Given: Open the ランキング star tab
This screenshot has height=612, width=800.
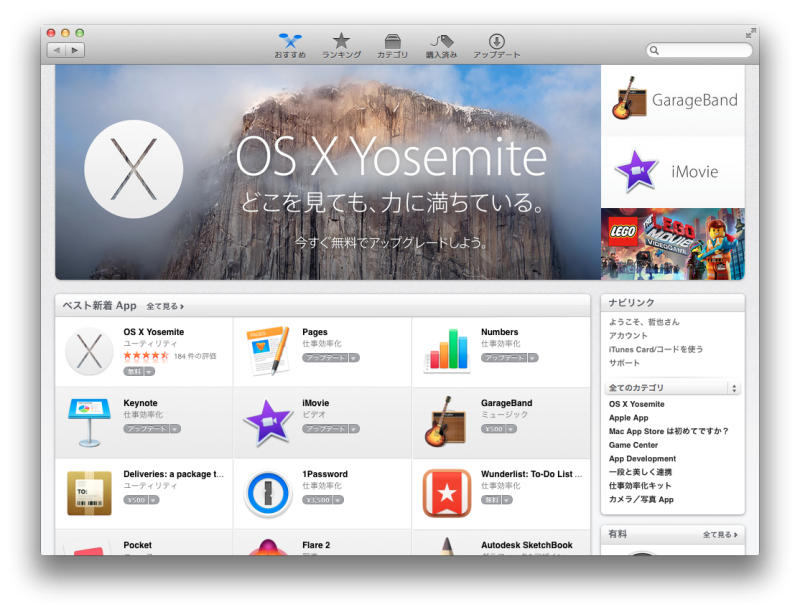Looking at the screenshot, I should pos(341,46).
